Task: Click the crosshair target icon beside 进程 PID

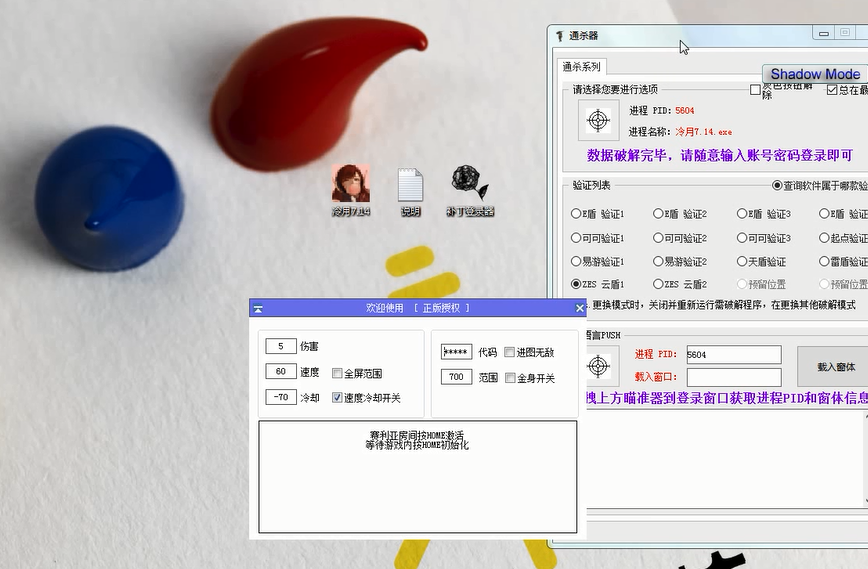Action: [598, 120]
